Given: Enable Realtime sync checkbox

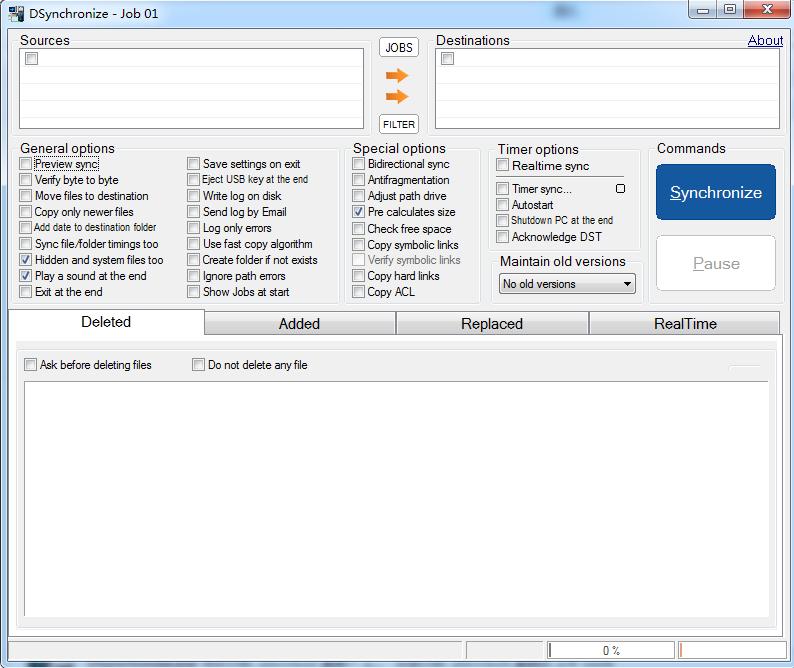Looking at the screenshot, I should pos(503,166).
